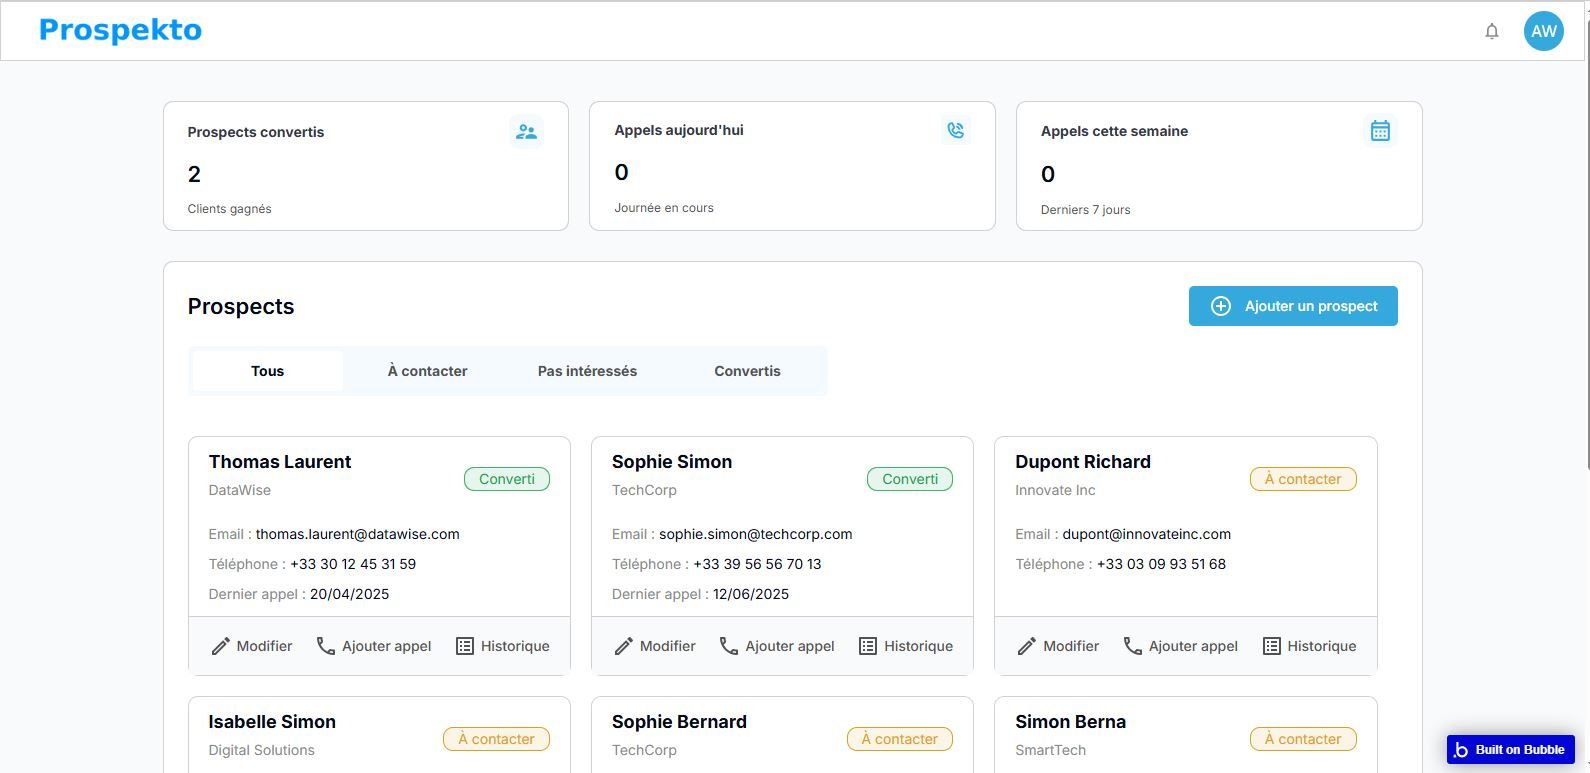Click pencil icon on Thomas Laurent card

tap(221, 647)
